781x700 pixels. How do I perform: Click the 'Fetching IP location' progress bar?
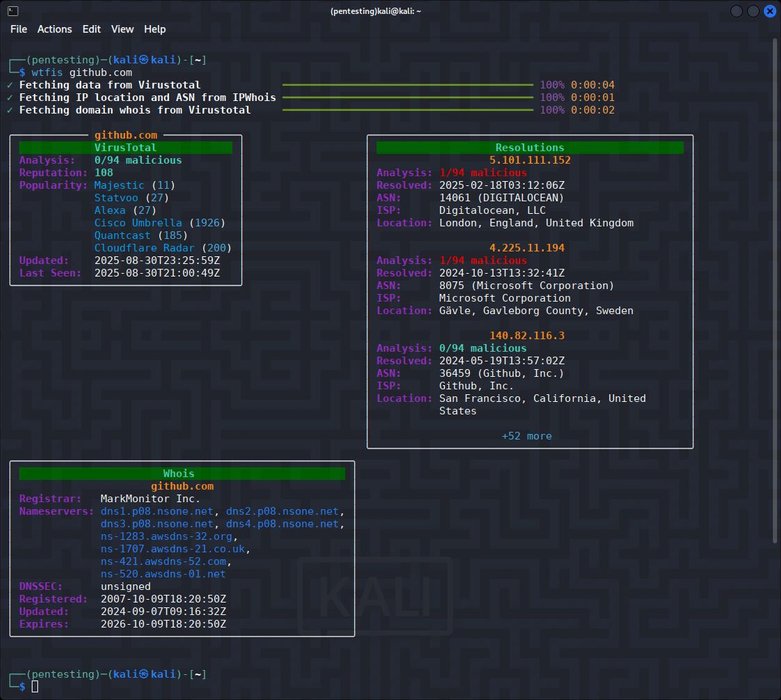point(407,98)
